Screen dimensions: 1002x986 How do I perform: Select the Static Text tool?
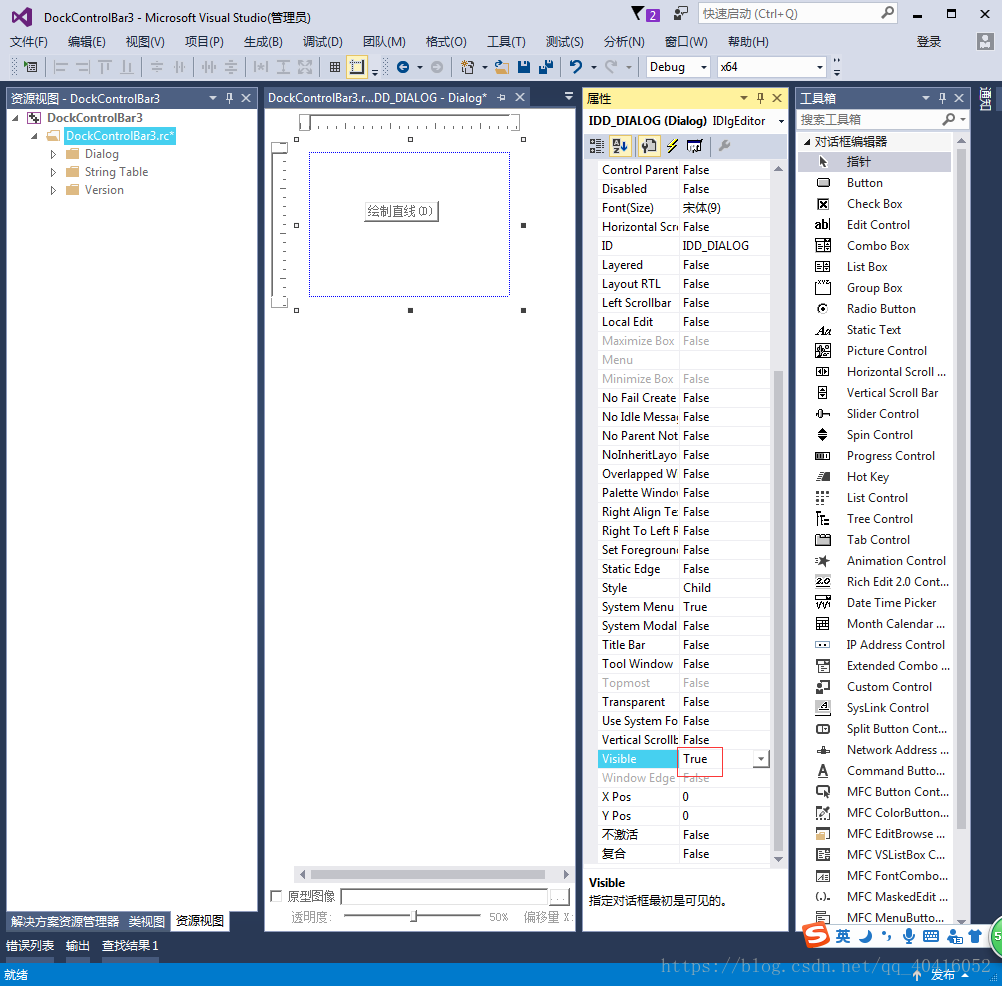tap(875, 330)
